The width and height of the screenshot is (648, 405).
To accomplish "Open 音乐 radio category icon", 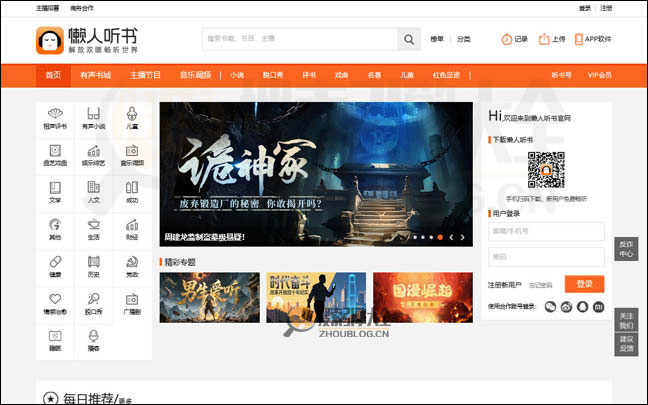I will coord(132,150).
